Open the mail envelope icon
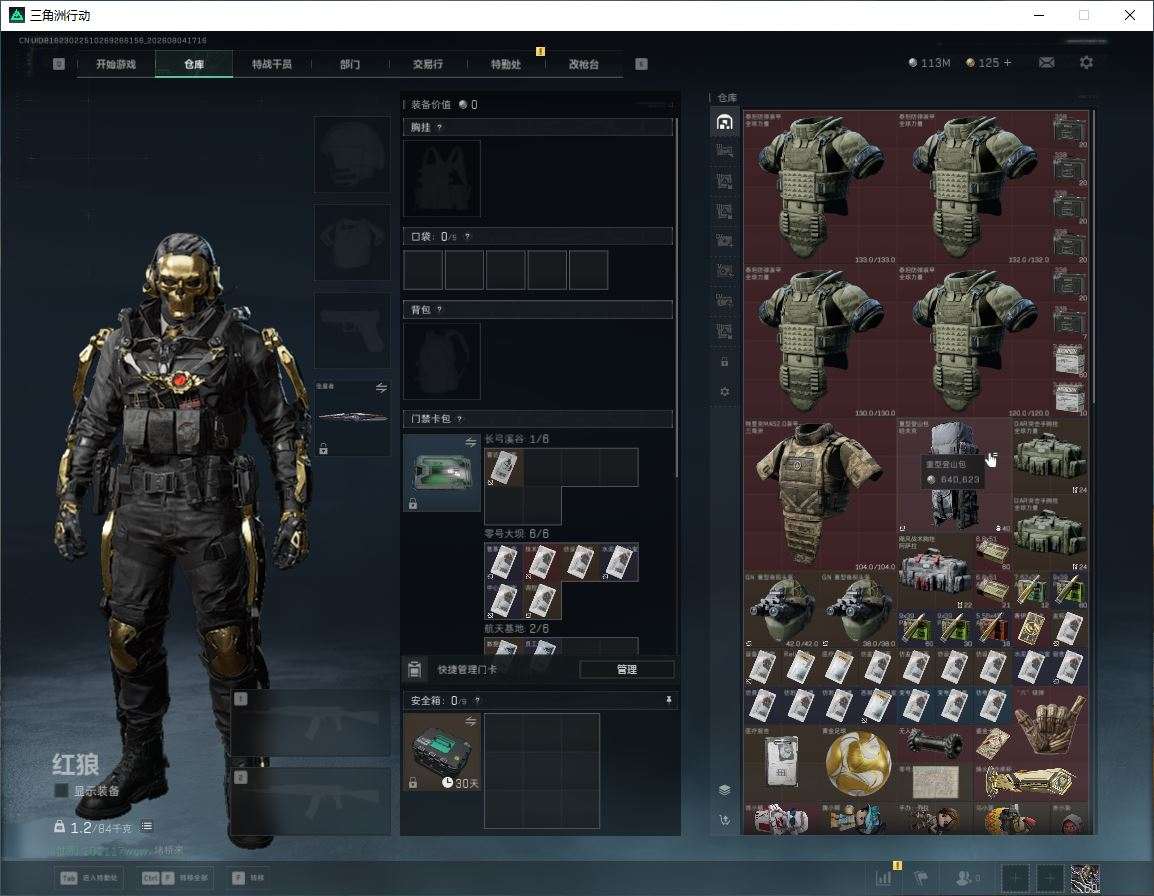Screen dimensions: 1154x896 click(x=1047, y=63)
